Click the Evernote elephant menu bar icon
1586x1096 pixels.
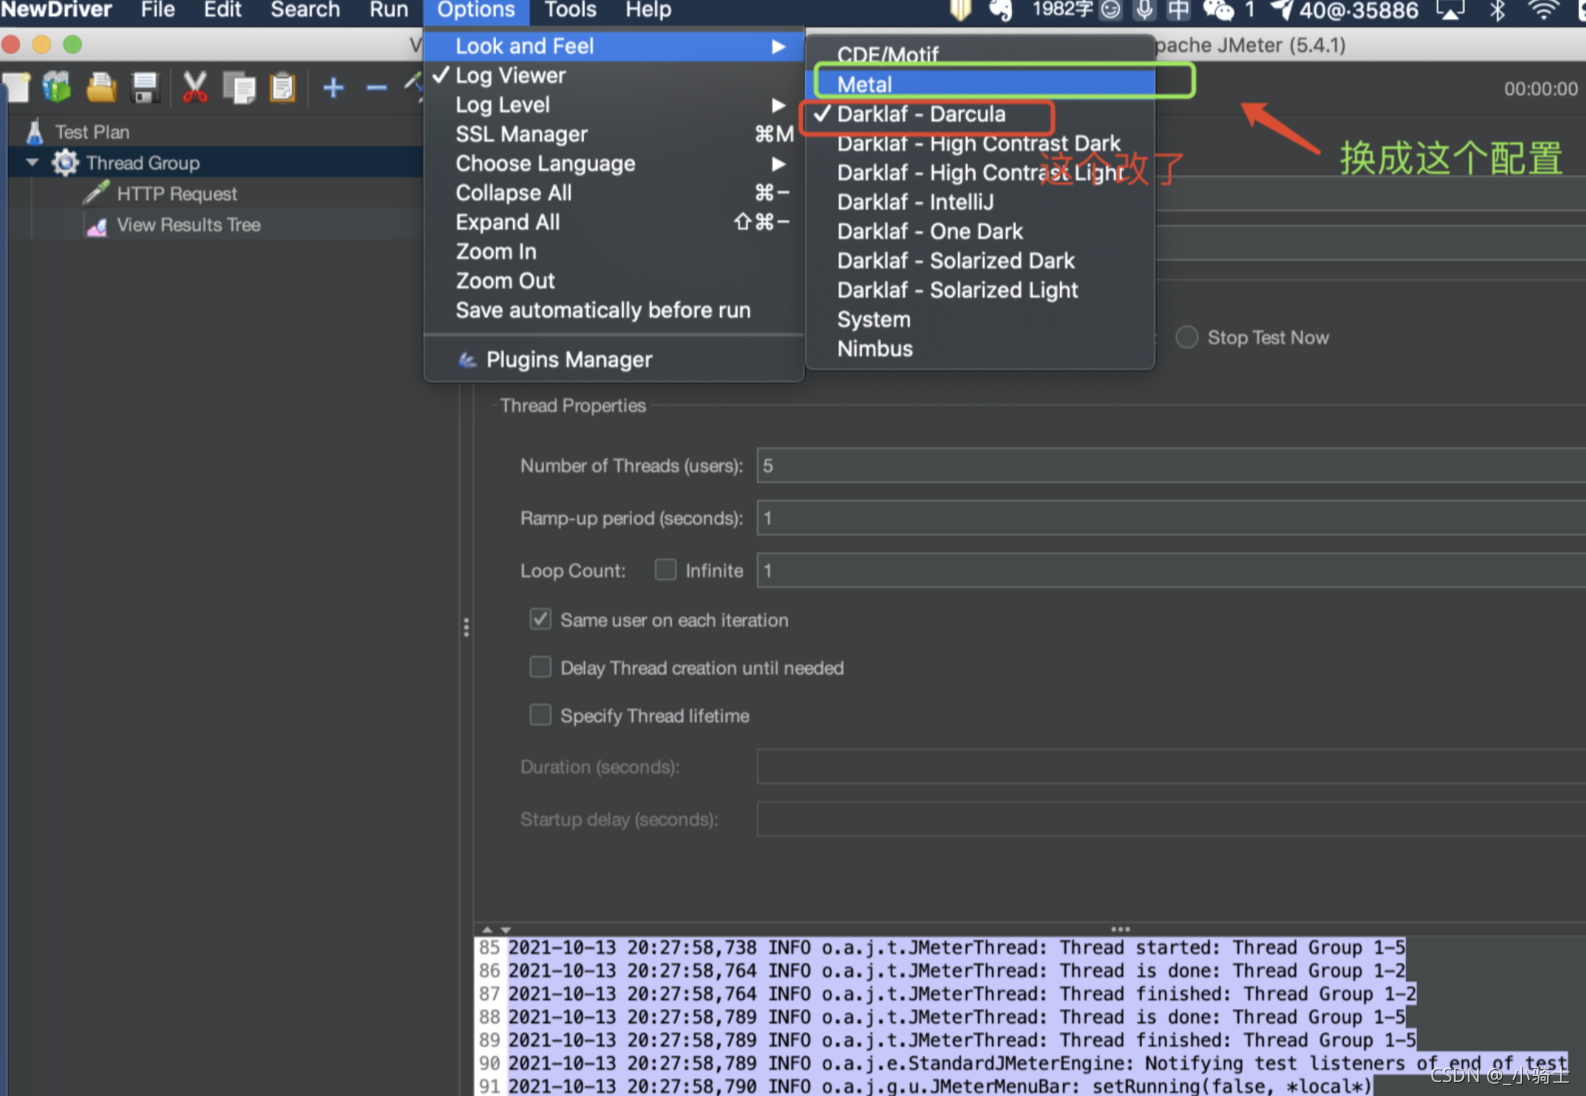(1001, 10)
